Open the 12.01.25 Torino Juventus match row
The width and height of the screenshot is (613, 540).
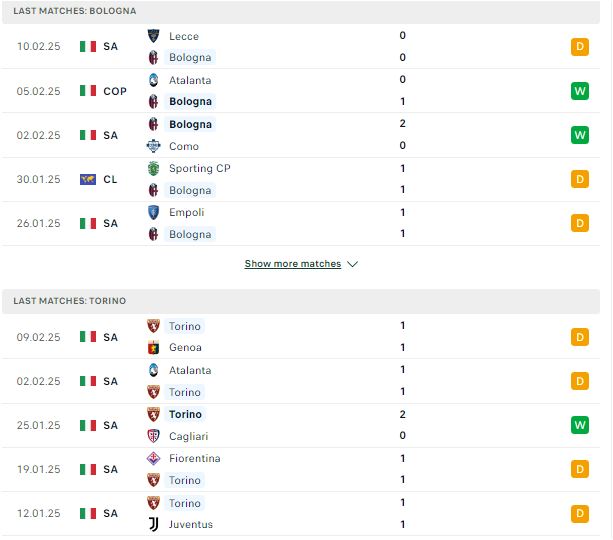coord(301,513)
